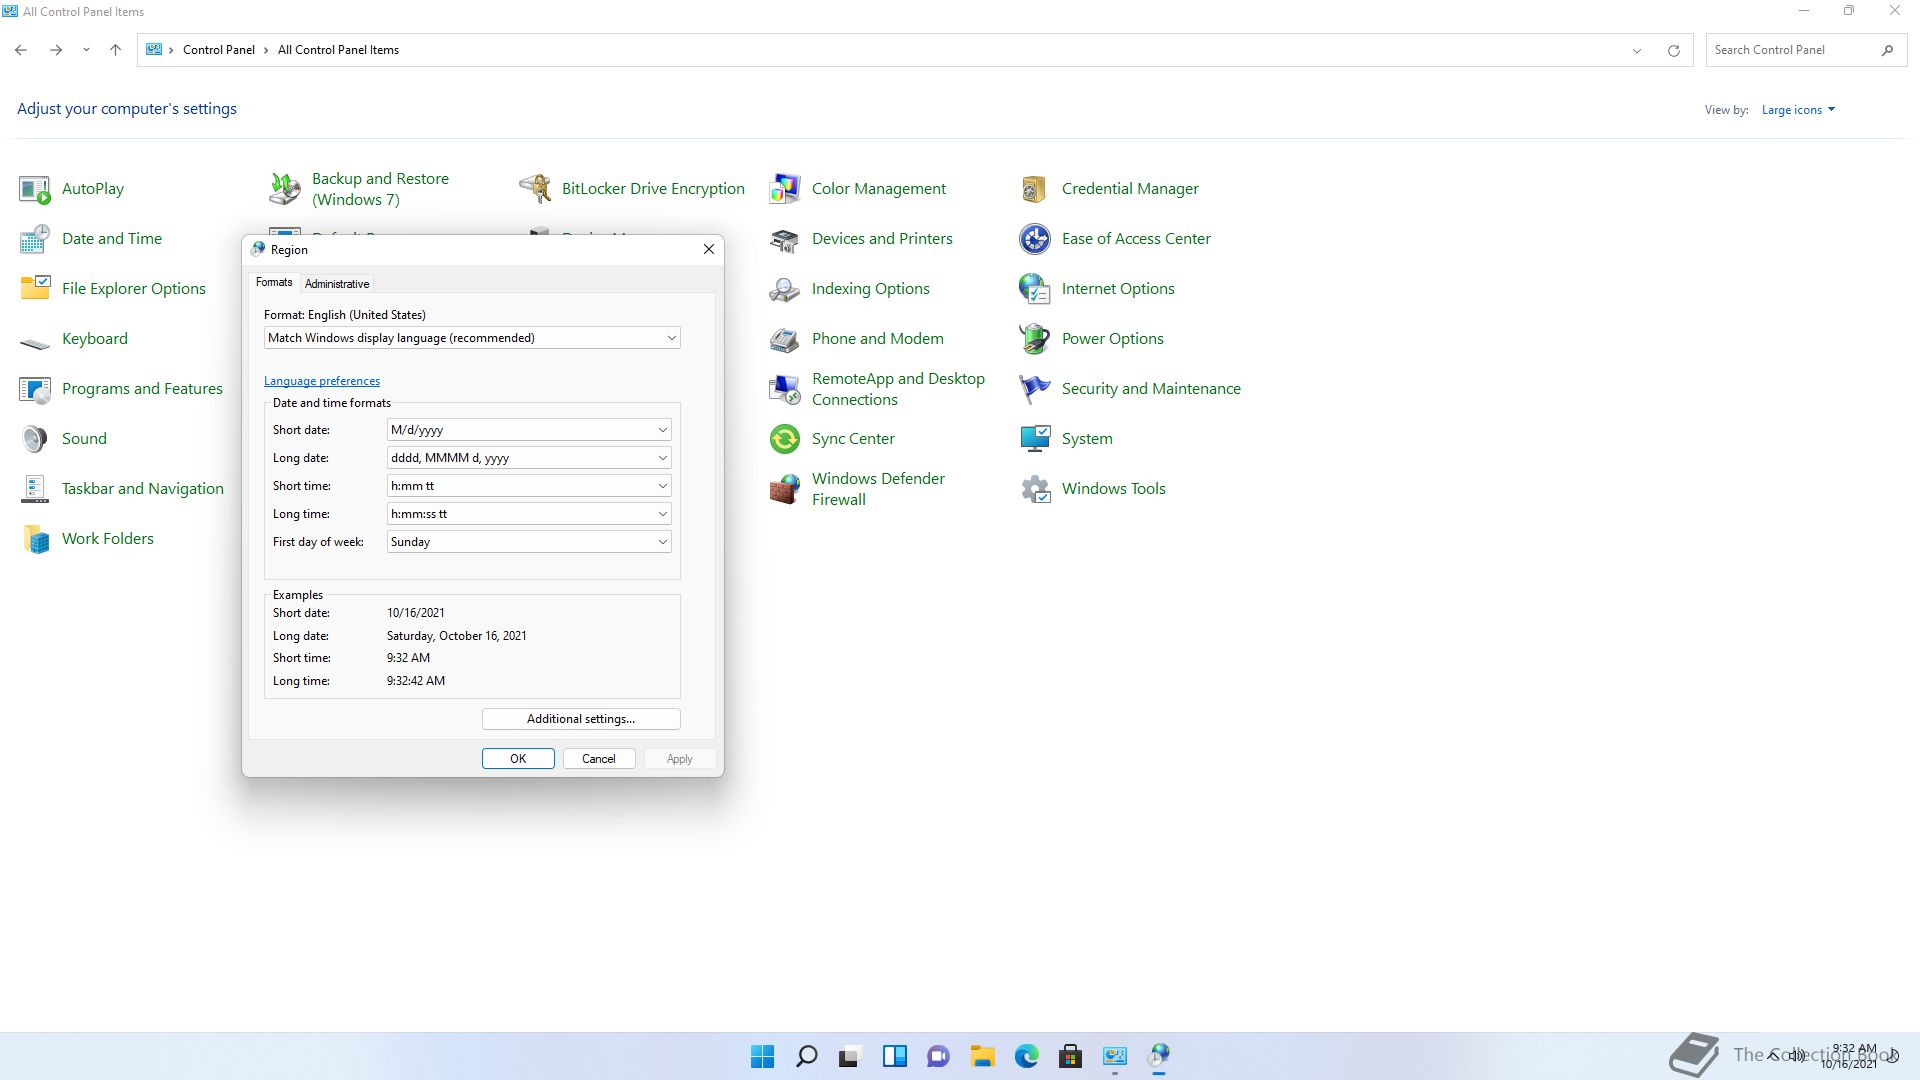Switch to the Administrative tab
This screenshot has height=1080, width=1920.
337,284
